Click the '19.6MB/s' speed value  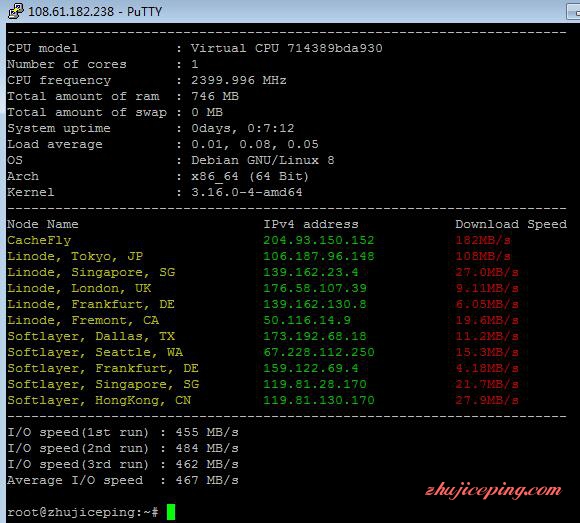tap(487, 320)
